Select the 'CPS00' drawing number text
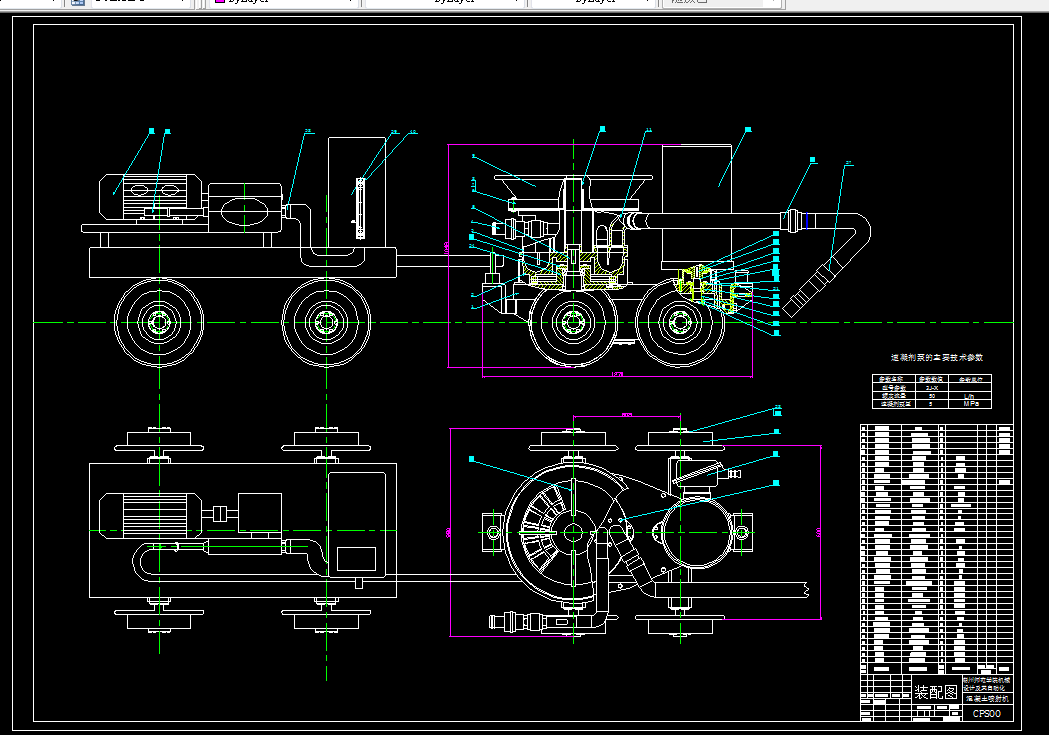Image resolution: width=1049 pixels, height=735 pixels. [x=987, y=714]
